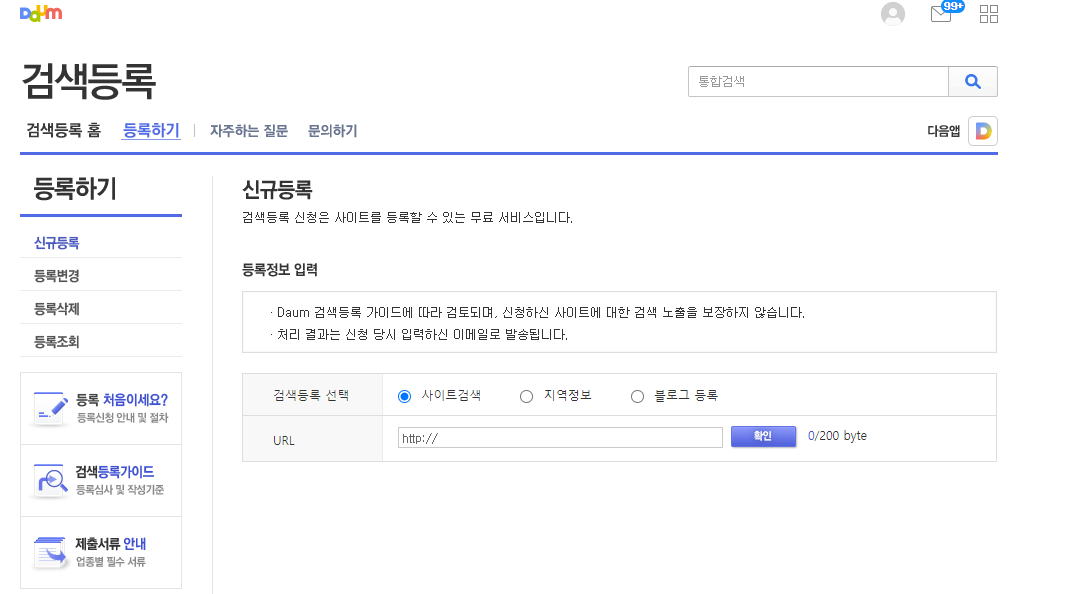Select 신규등록 in the sidebar
This screenshot has height=594, width=1088.
coord(57,243)
